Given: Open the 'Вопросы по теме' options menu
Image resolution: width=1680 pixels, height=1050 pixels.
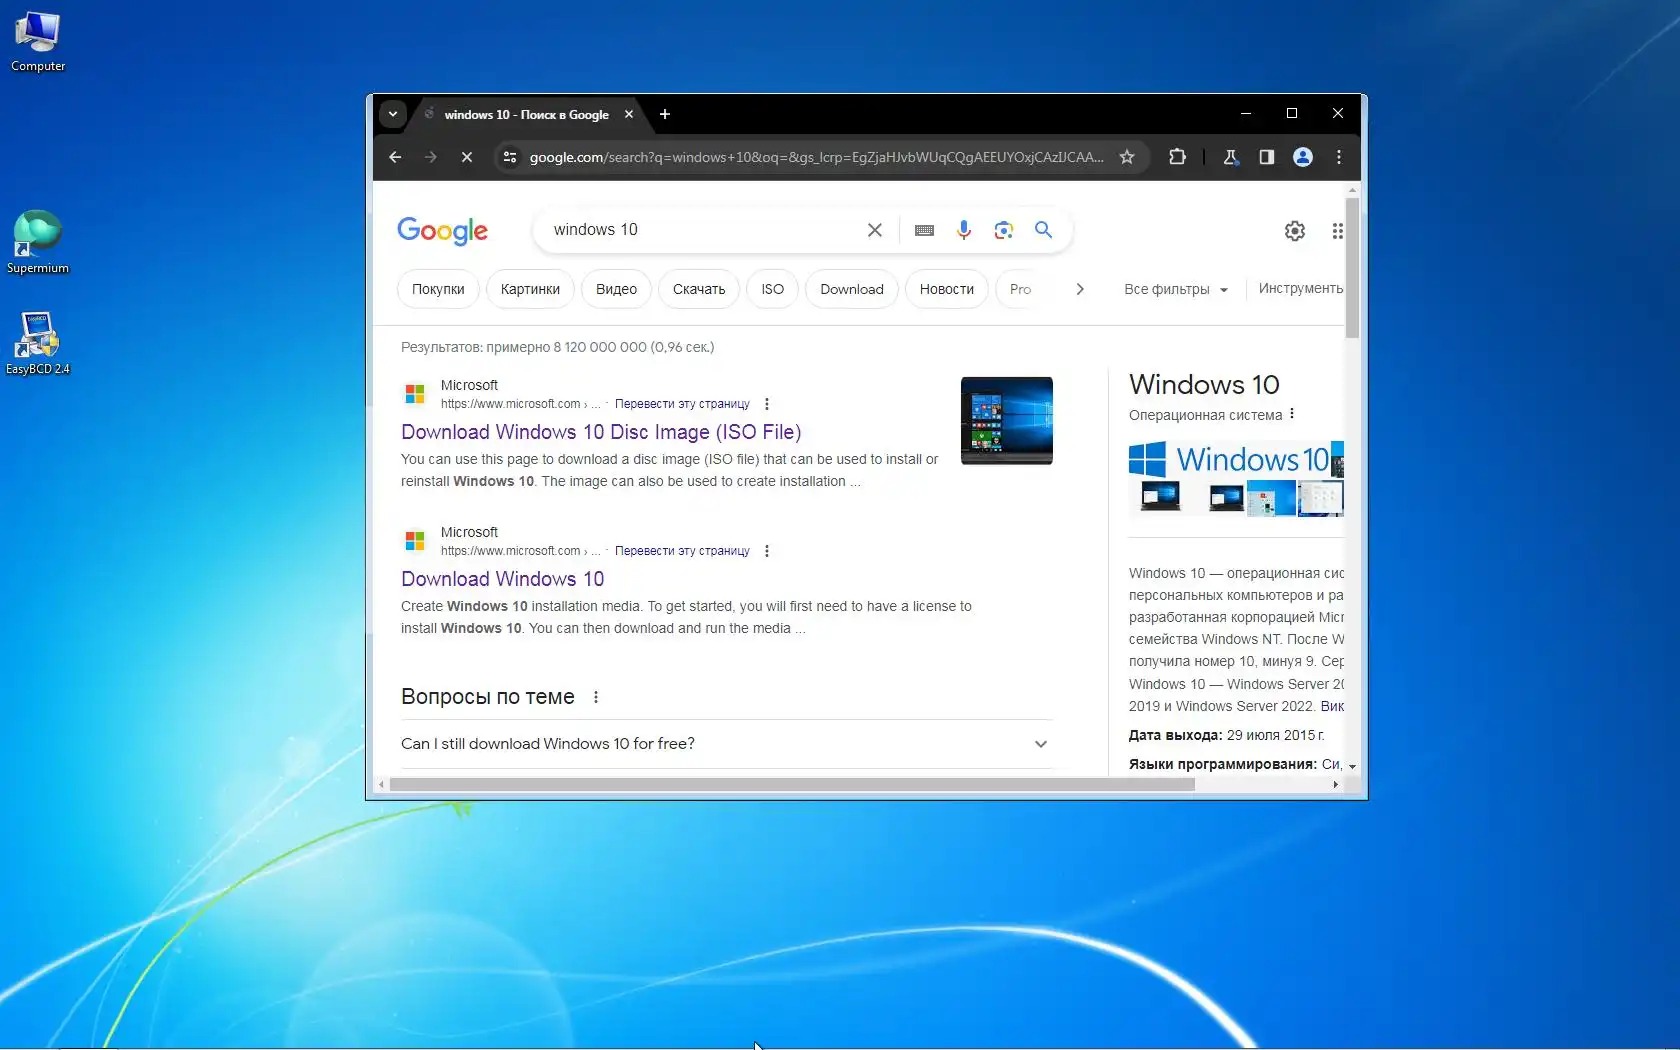Looking at the screenshot, I should pos(596,697).
